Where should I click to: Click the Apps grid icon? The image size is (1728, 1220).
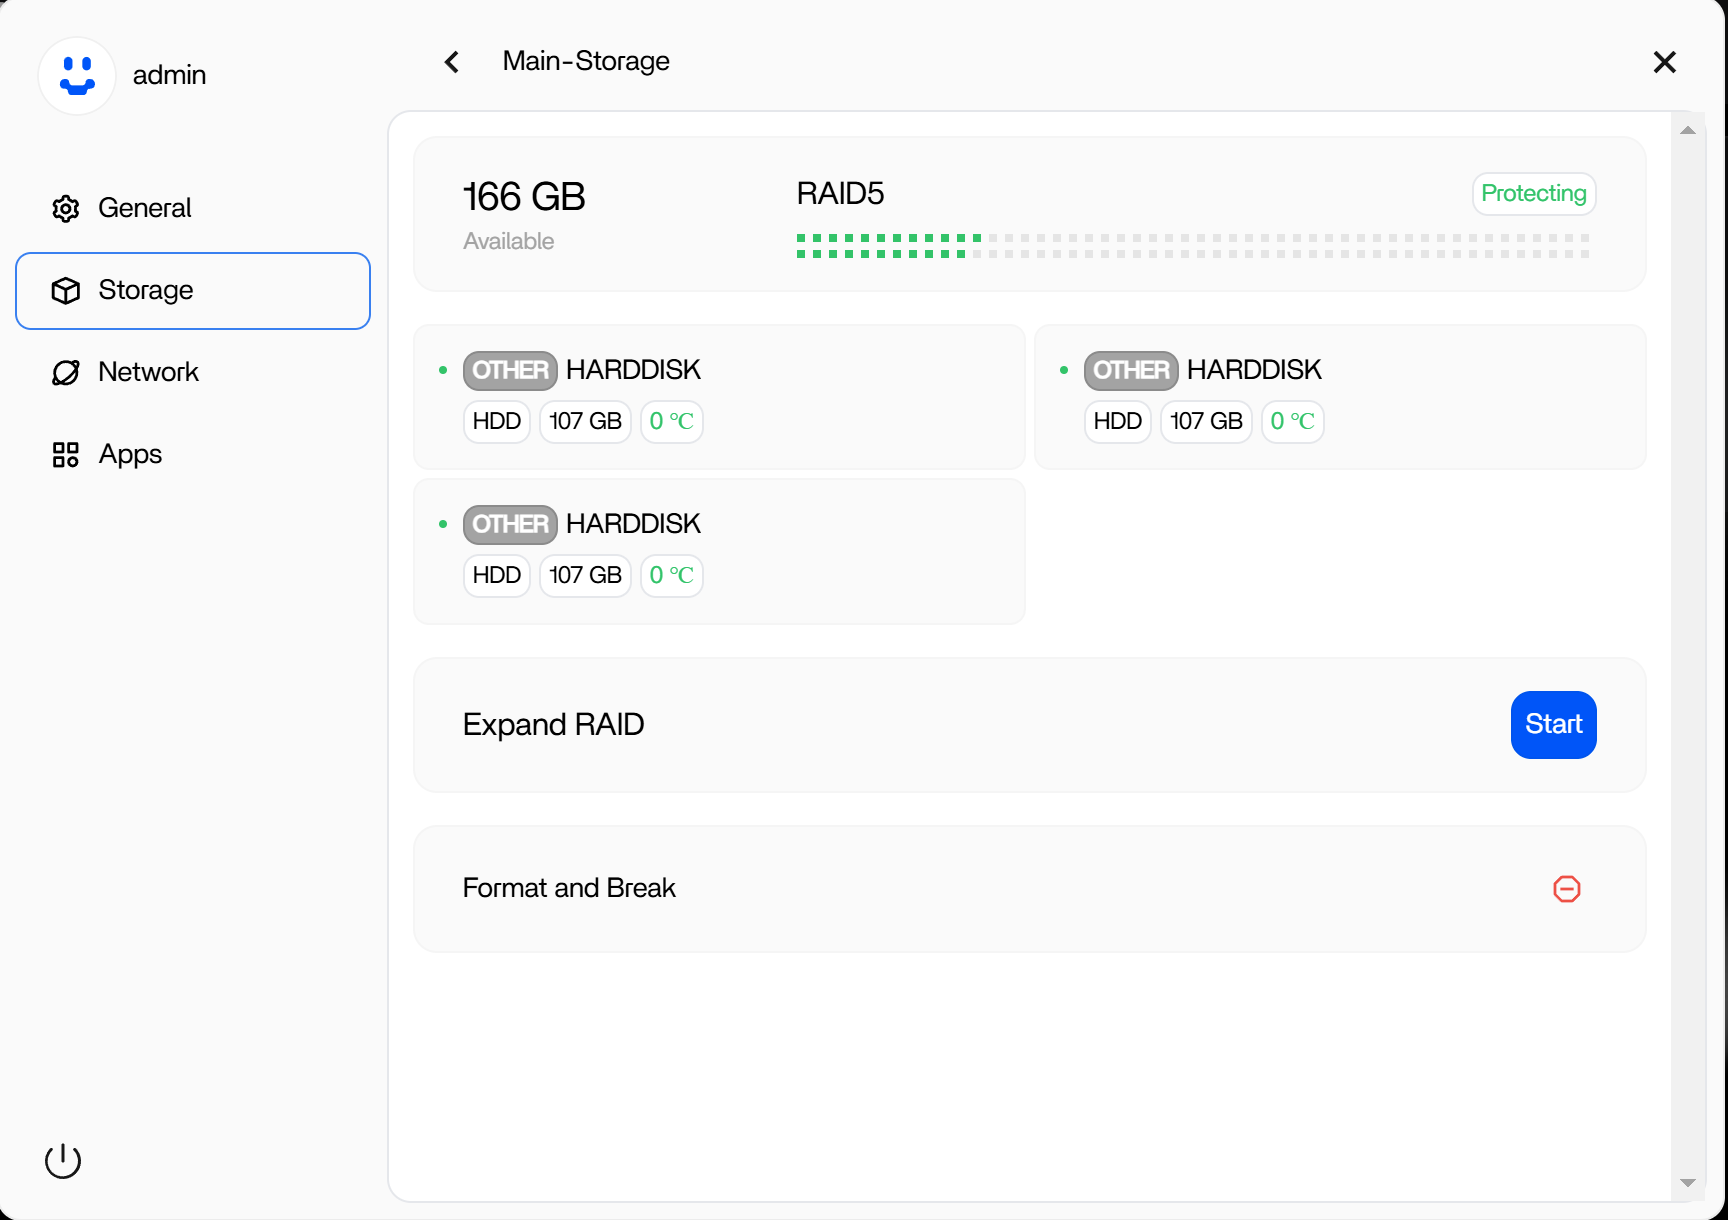(x=66, y=454)
